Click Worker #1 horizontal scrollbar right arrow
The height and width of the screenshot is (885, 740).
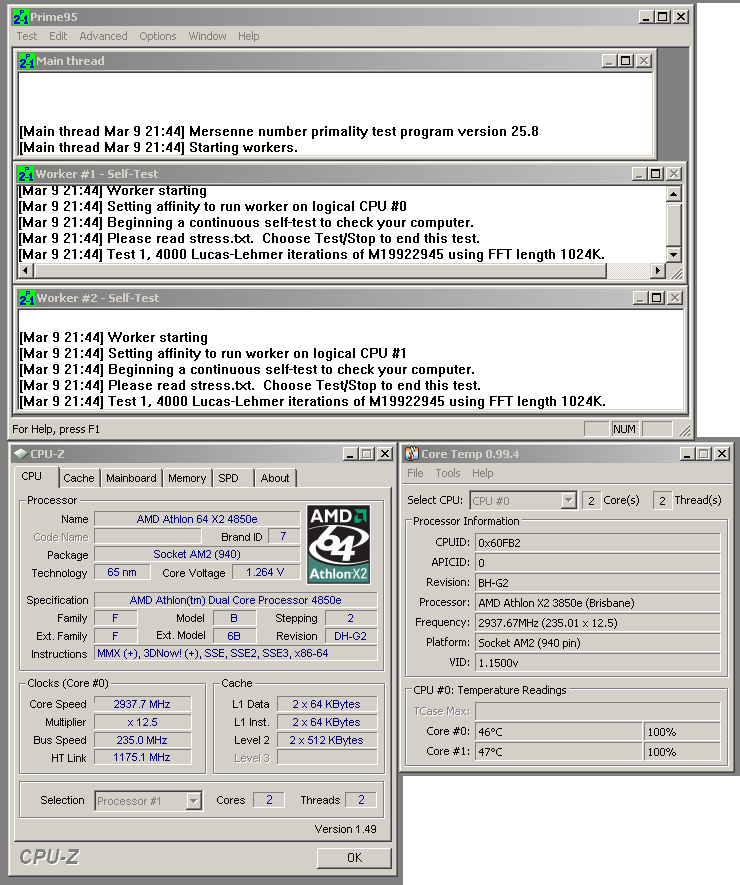click(657, 270)
